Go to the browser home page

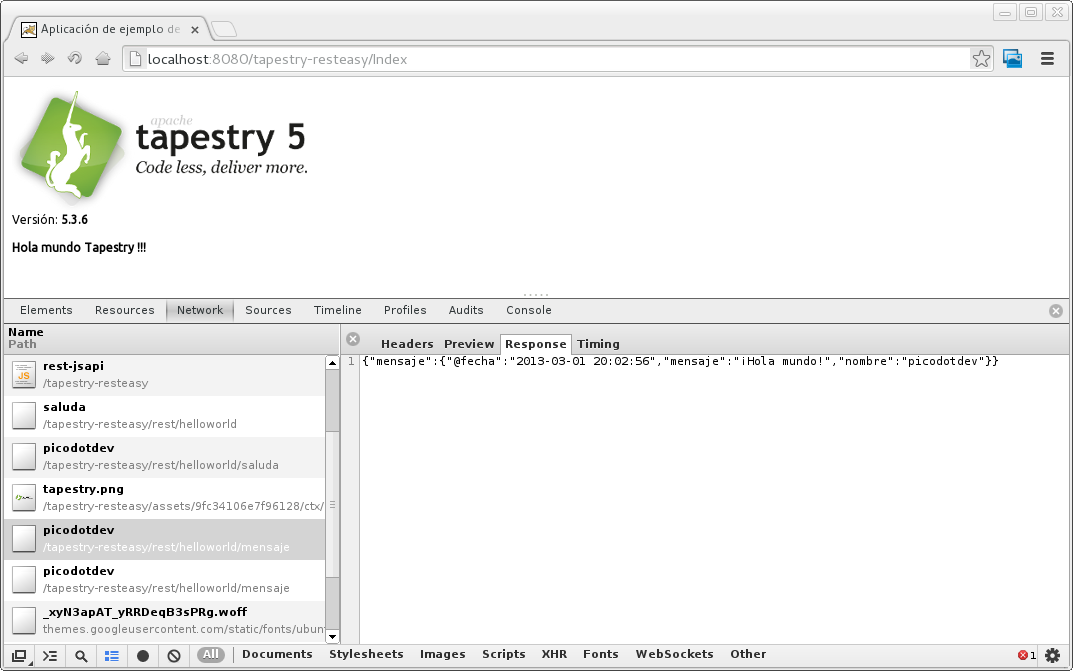point(101,58)
